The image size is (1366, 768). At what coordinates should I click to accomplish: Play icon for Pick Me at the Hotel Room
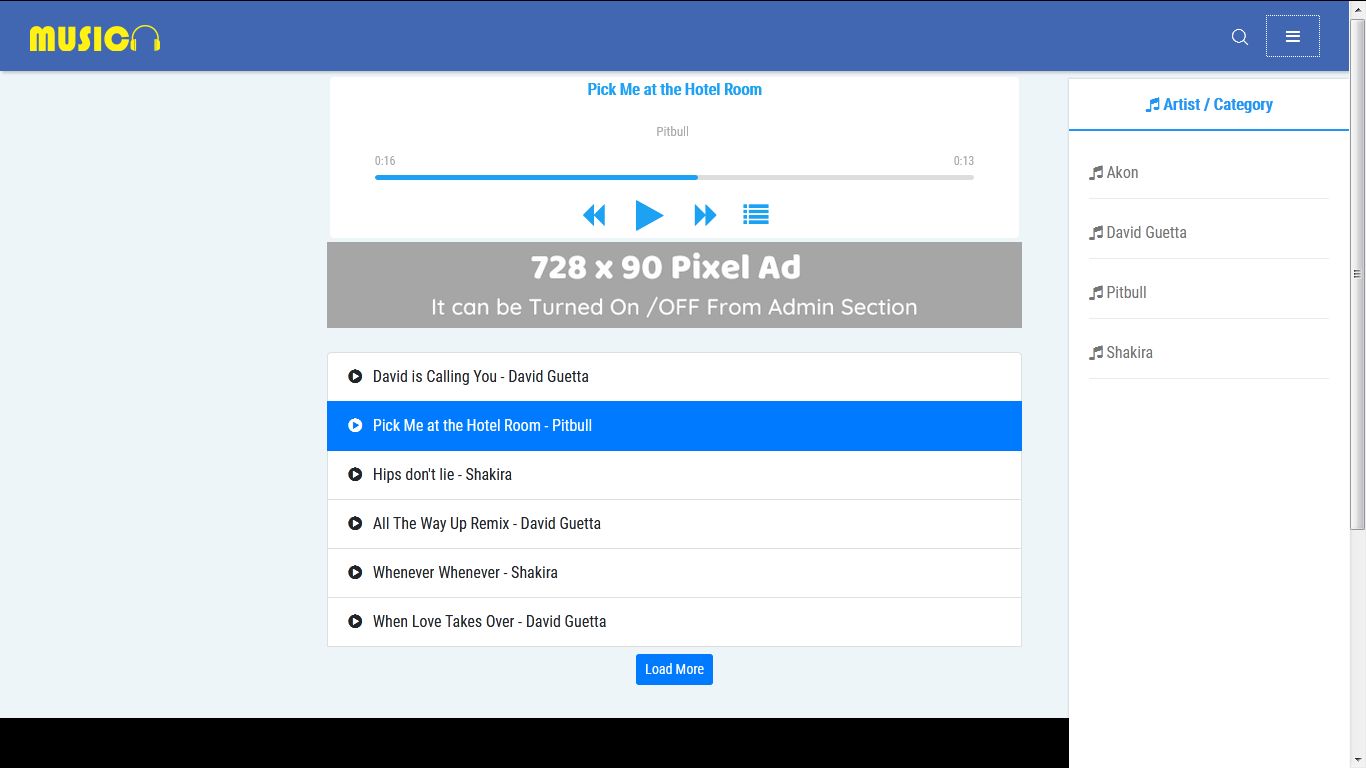(355, 425)
